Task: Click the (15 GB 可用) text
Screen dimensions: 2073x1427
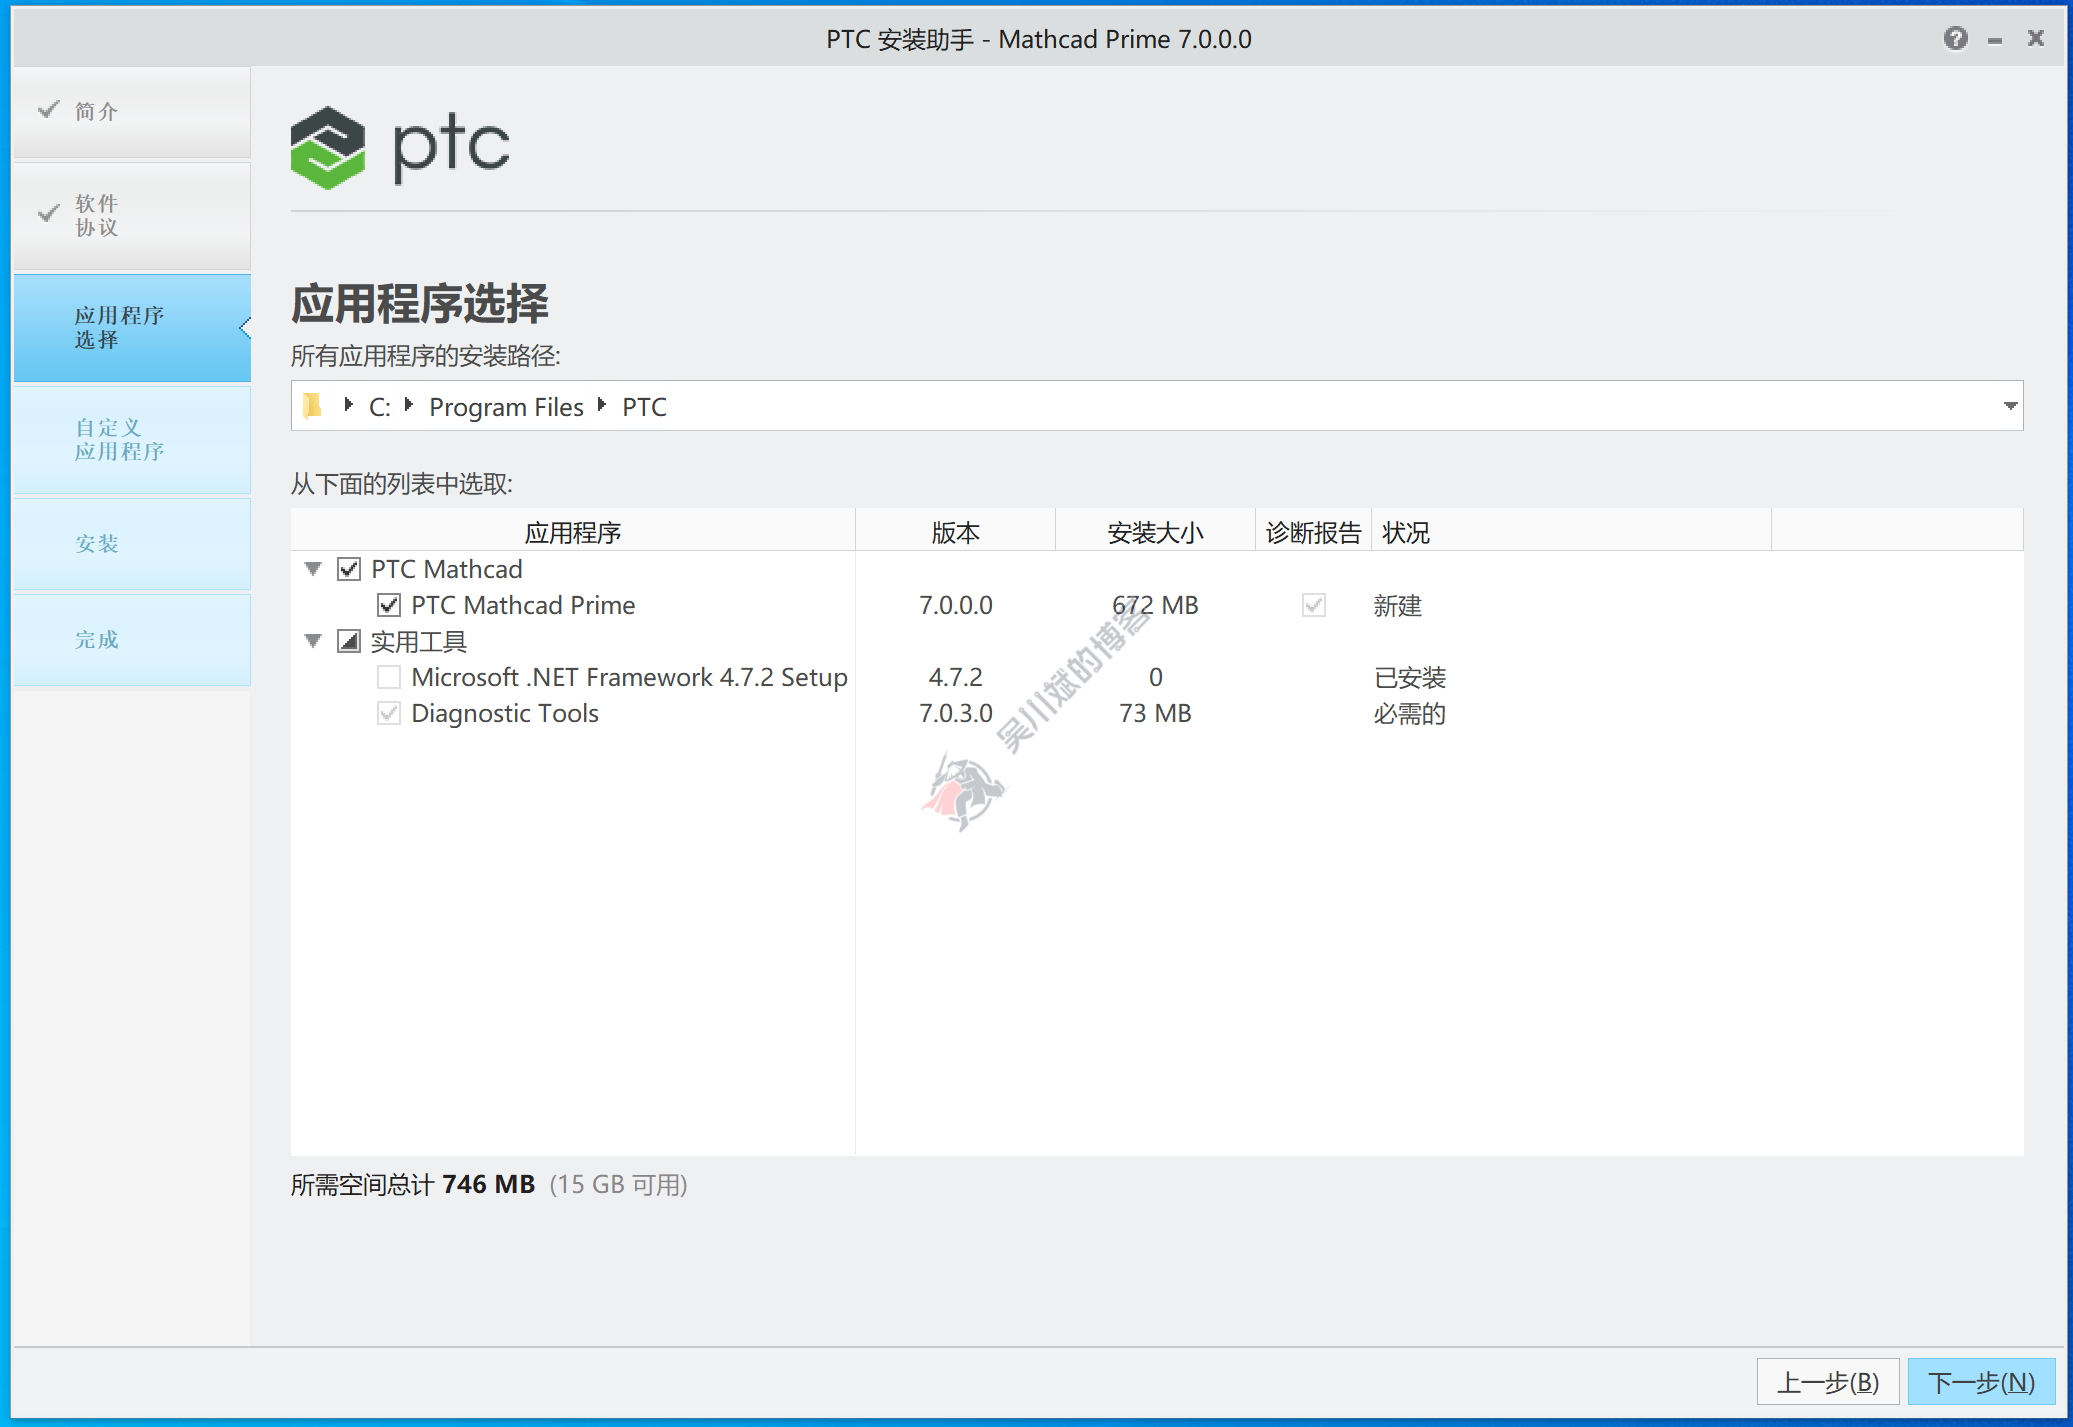Action: [x=618, y=1184]
